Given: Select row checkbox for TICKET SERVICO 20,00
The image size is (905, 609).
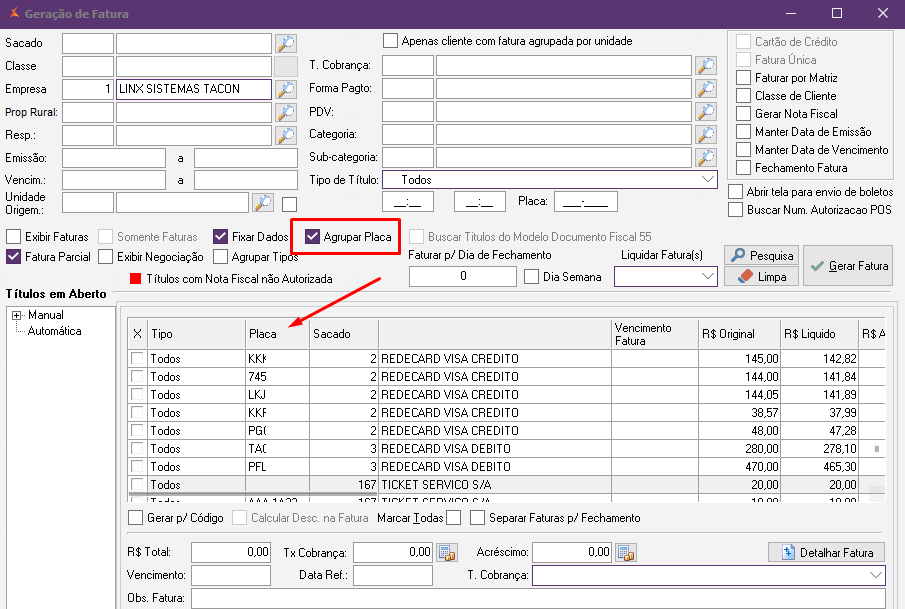Looking at the screenshot, I should click(x=137, y=484).
